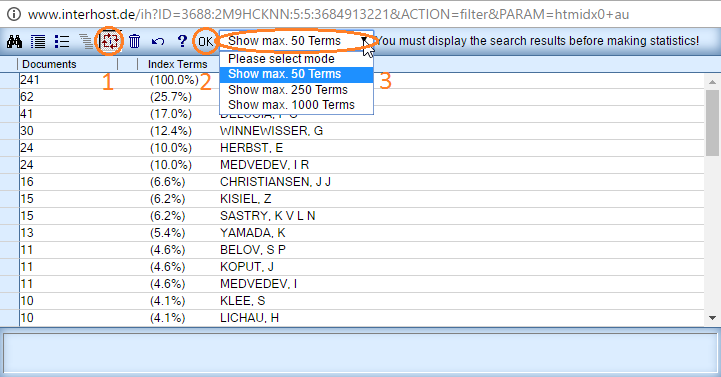Screen dimensions: 721x377
Task: Click the scrollbar up arrow
Action: pyautogui.click(x=712, y=82)
